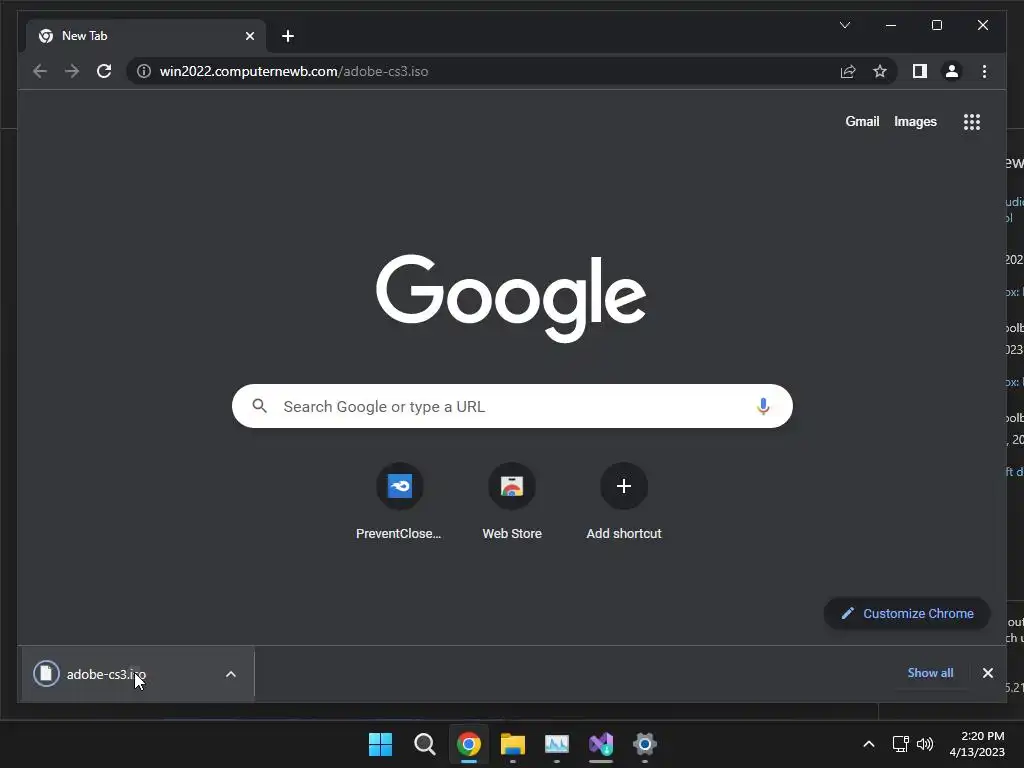Open the performance monitor taskbar app
Screen dimensions: 1024x768
coord(556,744)
